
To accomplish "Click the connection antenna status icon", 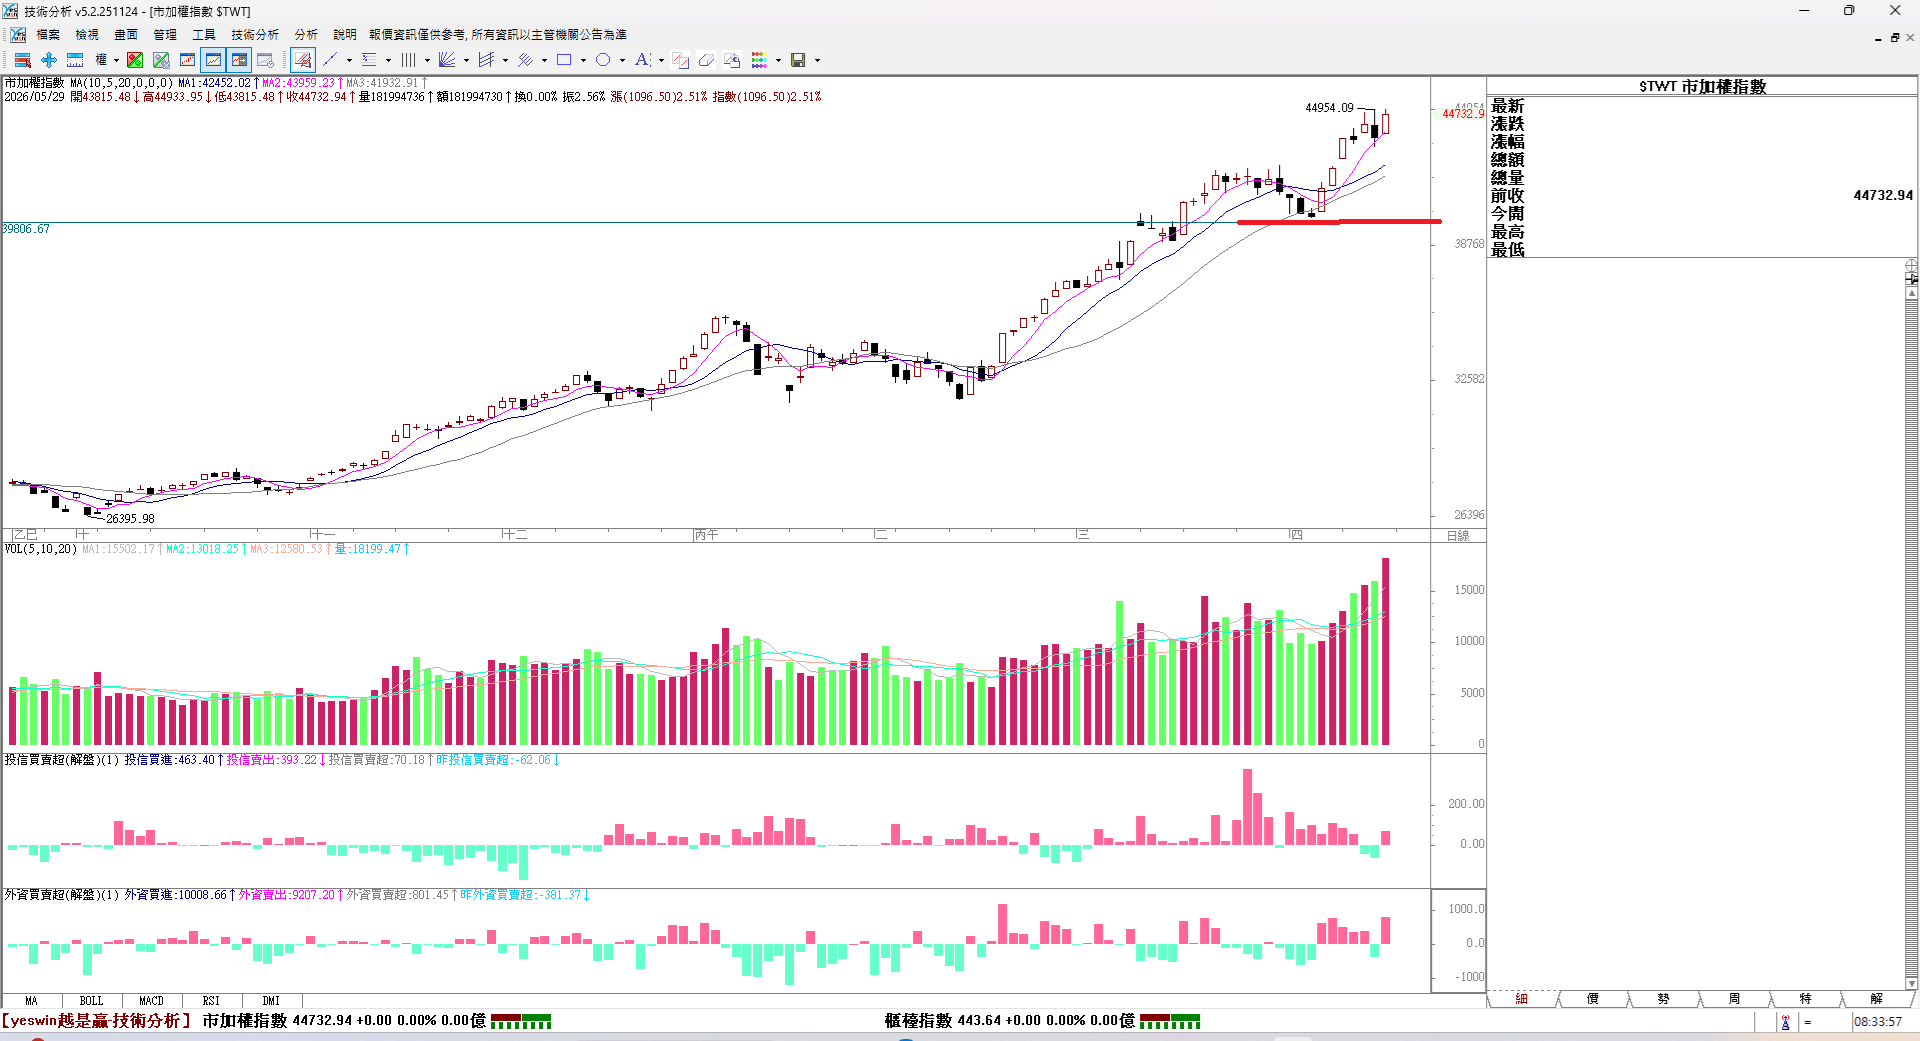I will click(1785, 1022).
